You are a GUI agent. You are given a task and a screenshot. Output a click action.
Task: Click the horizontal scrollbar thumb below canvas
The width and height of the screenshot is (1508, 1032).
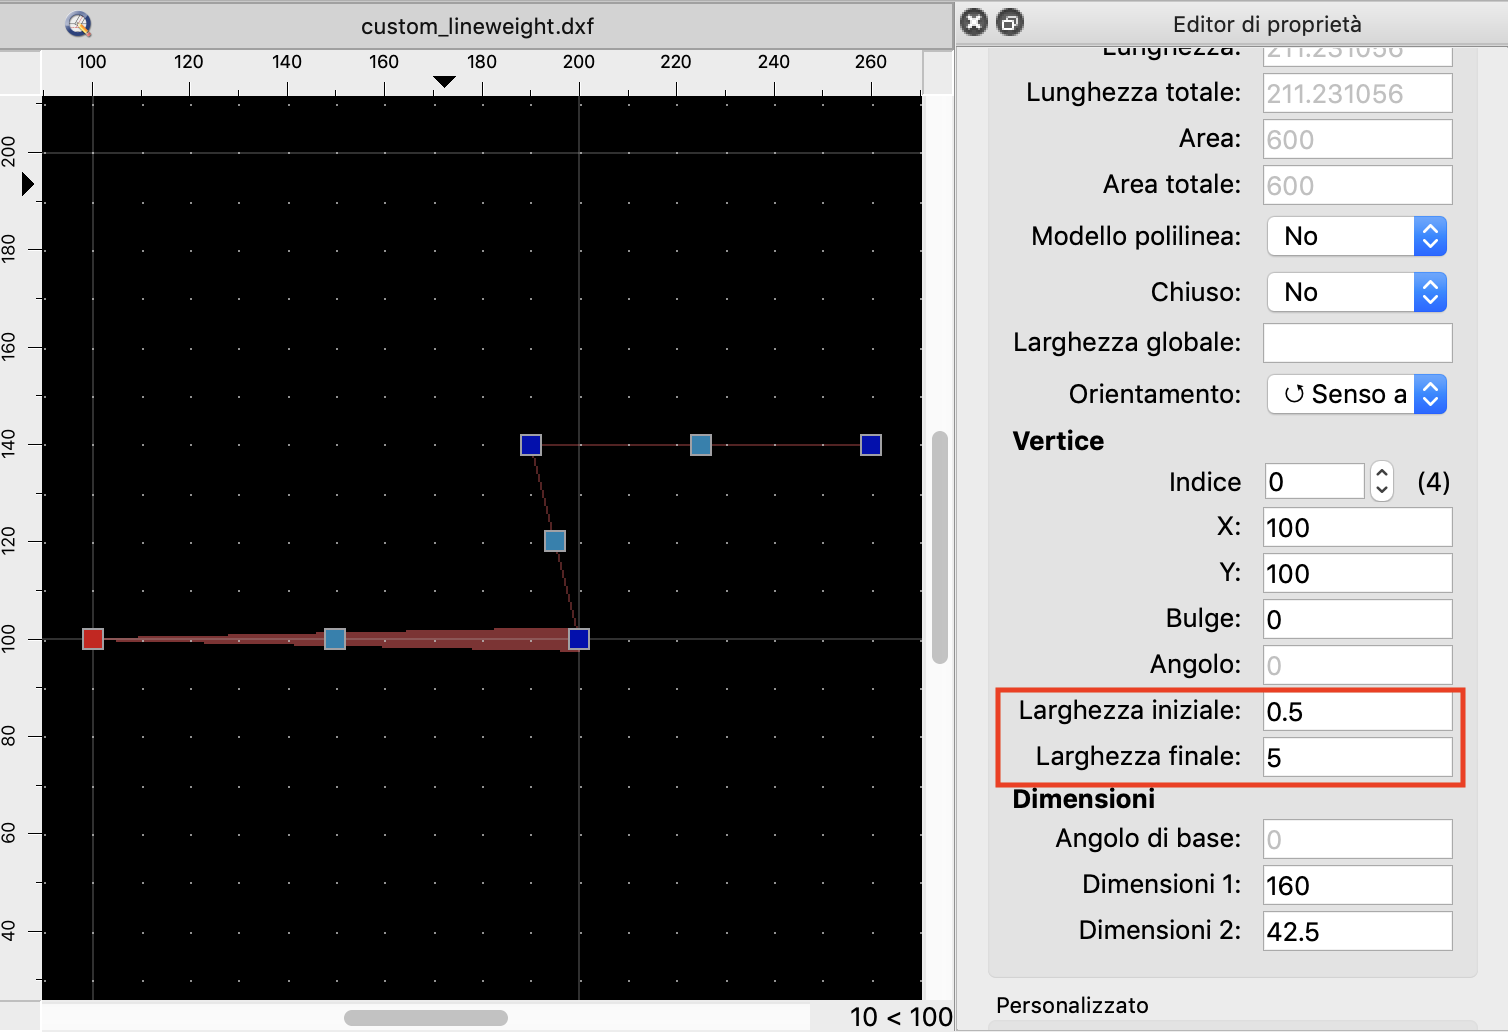[x=426, y=1018]
